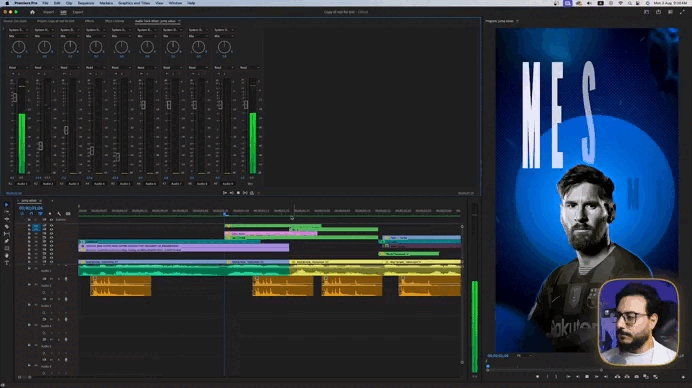Click Export Frame camera icon
Viewport: 692px width, 388px height.
point(636,377)
